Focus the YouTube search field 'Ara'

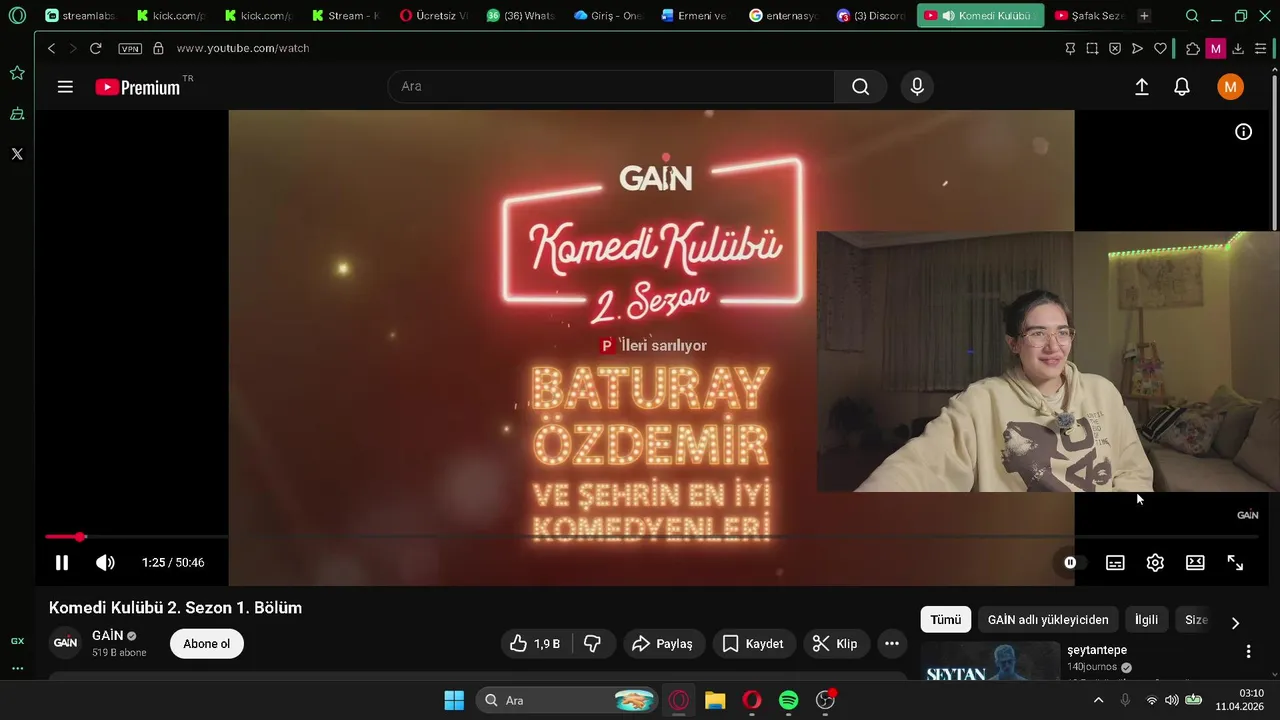[x=610, y=87]
